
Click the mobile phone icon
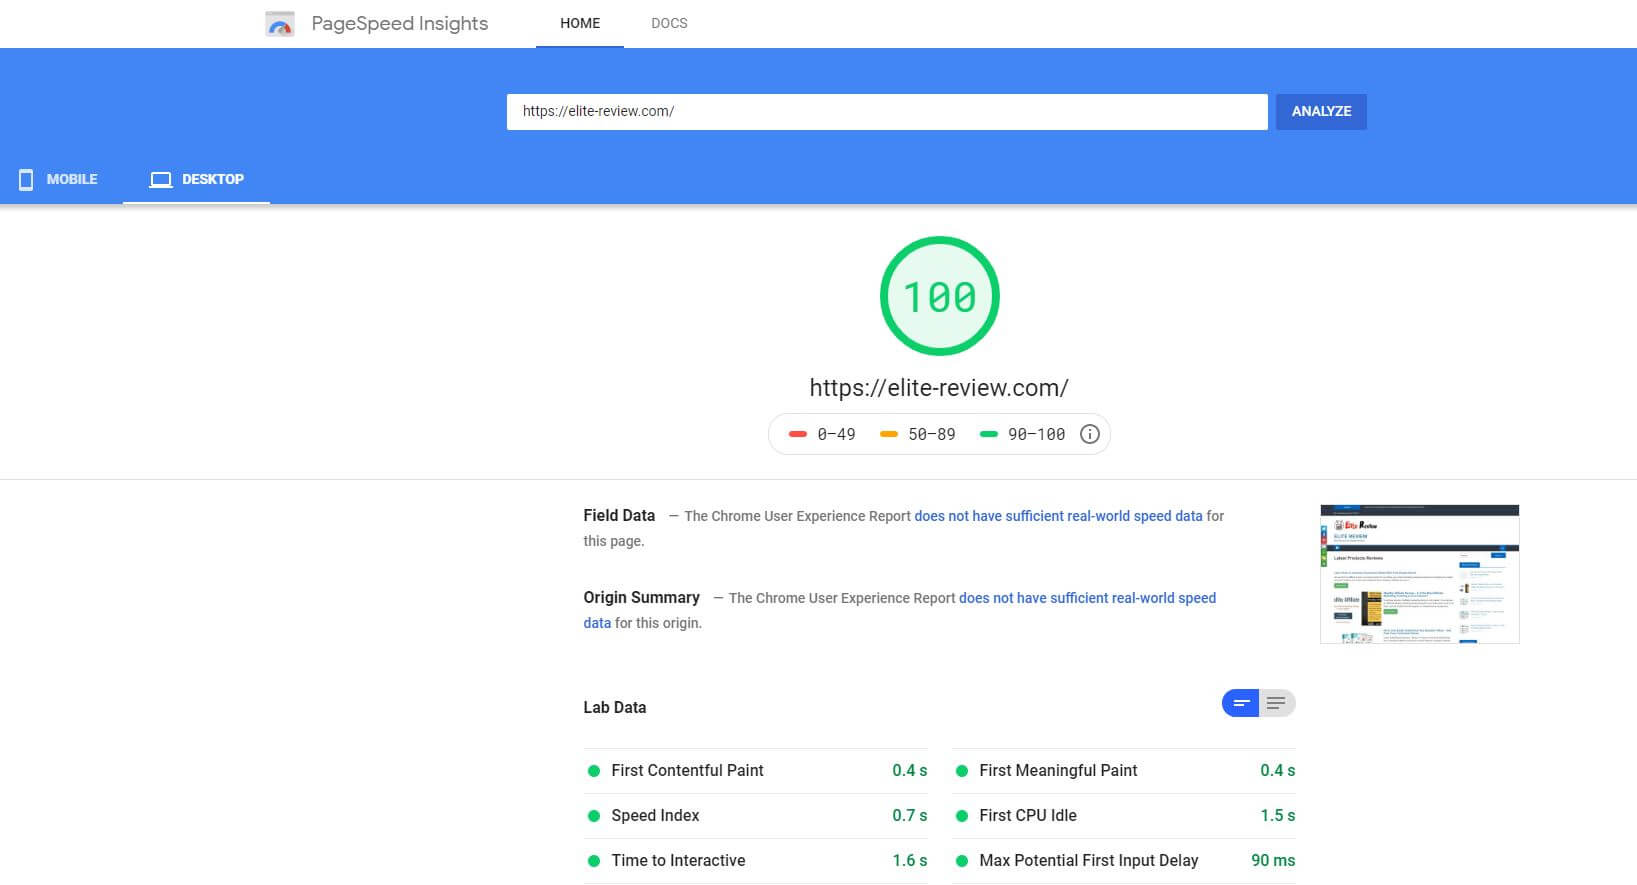tap(26, 179)
